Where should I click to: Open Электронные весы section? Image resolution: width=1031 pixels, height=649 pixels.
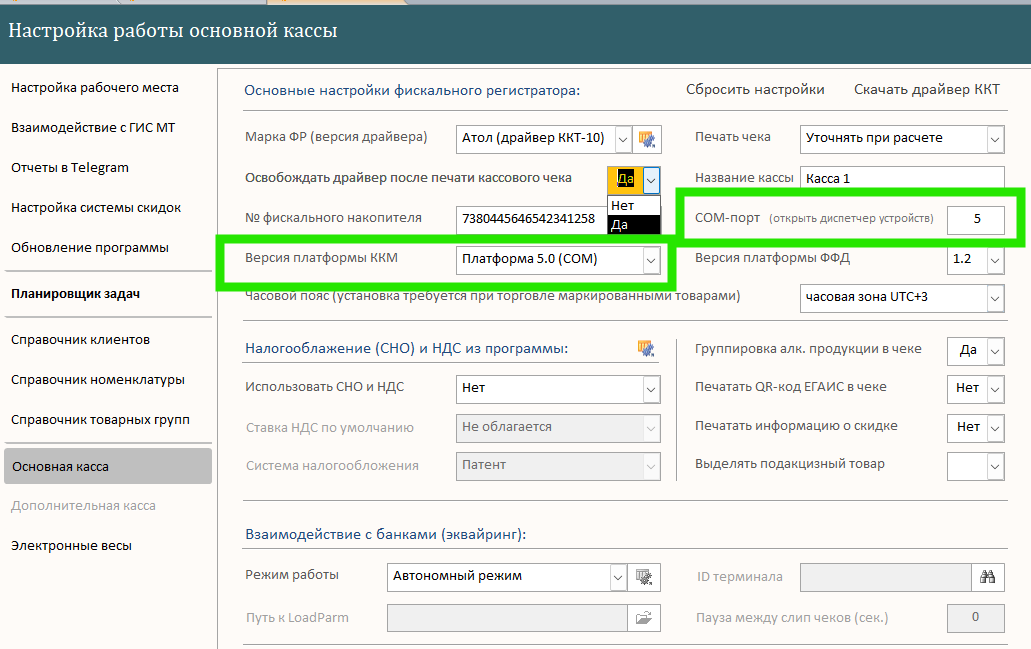pos(71,546)
